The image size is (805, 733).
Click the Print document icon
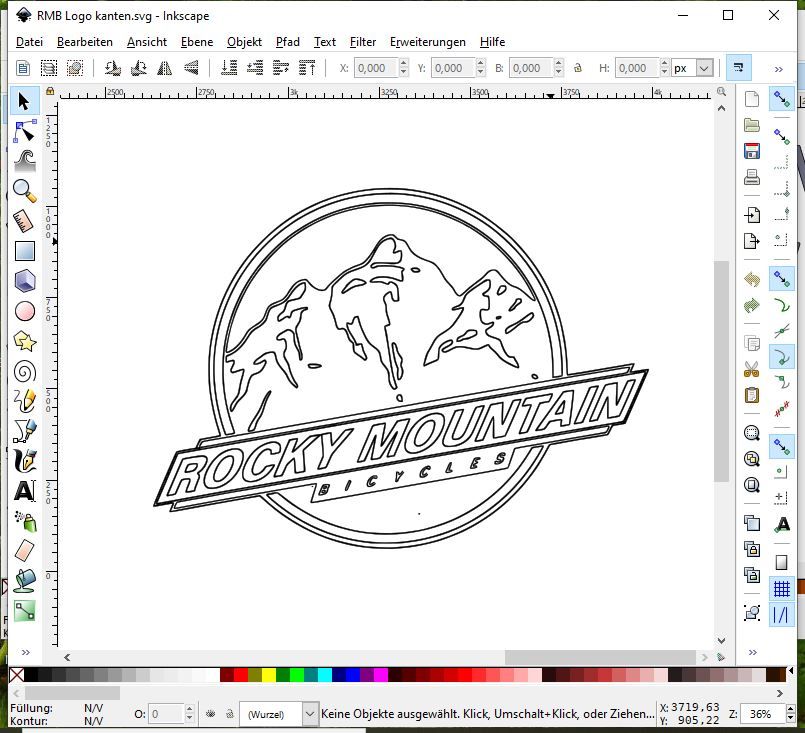(x=752, y=178)
